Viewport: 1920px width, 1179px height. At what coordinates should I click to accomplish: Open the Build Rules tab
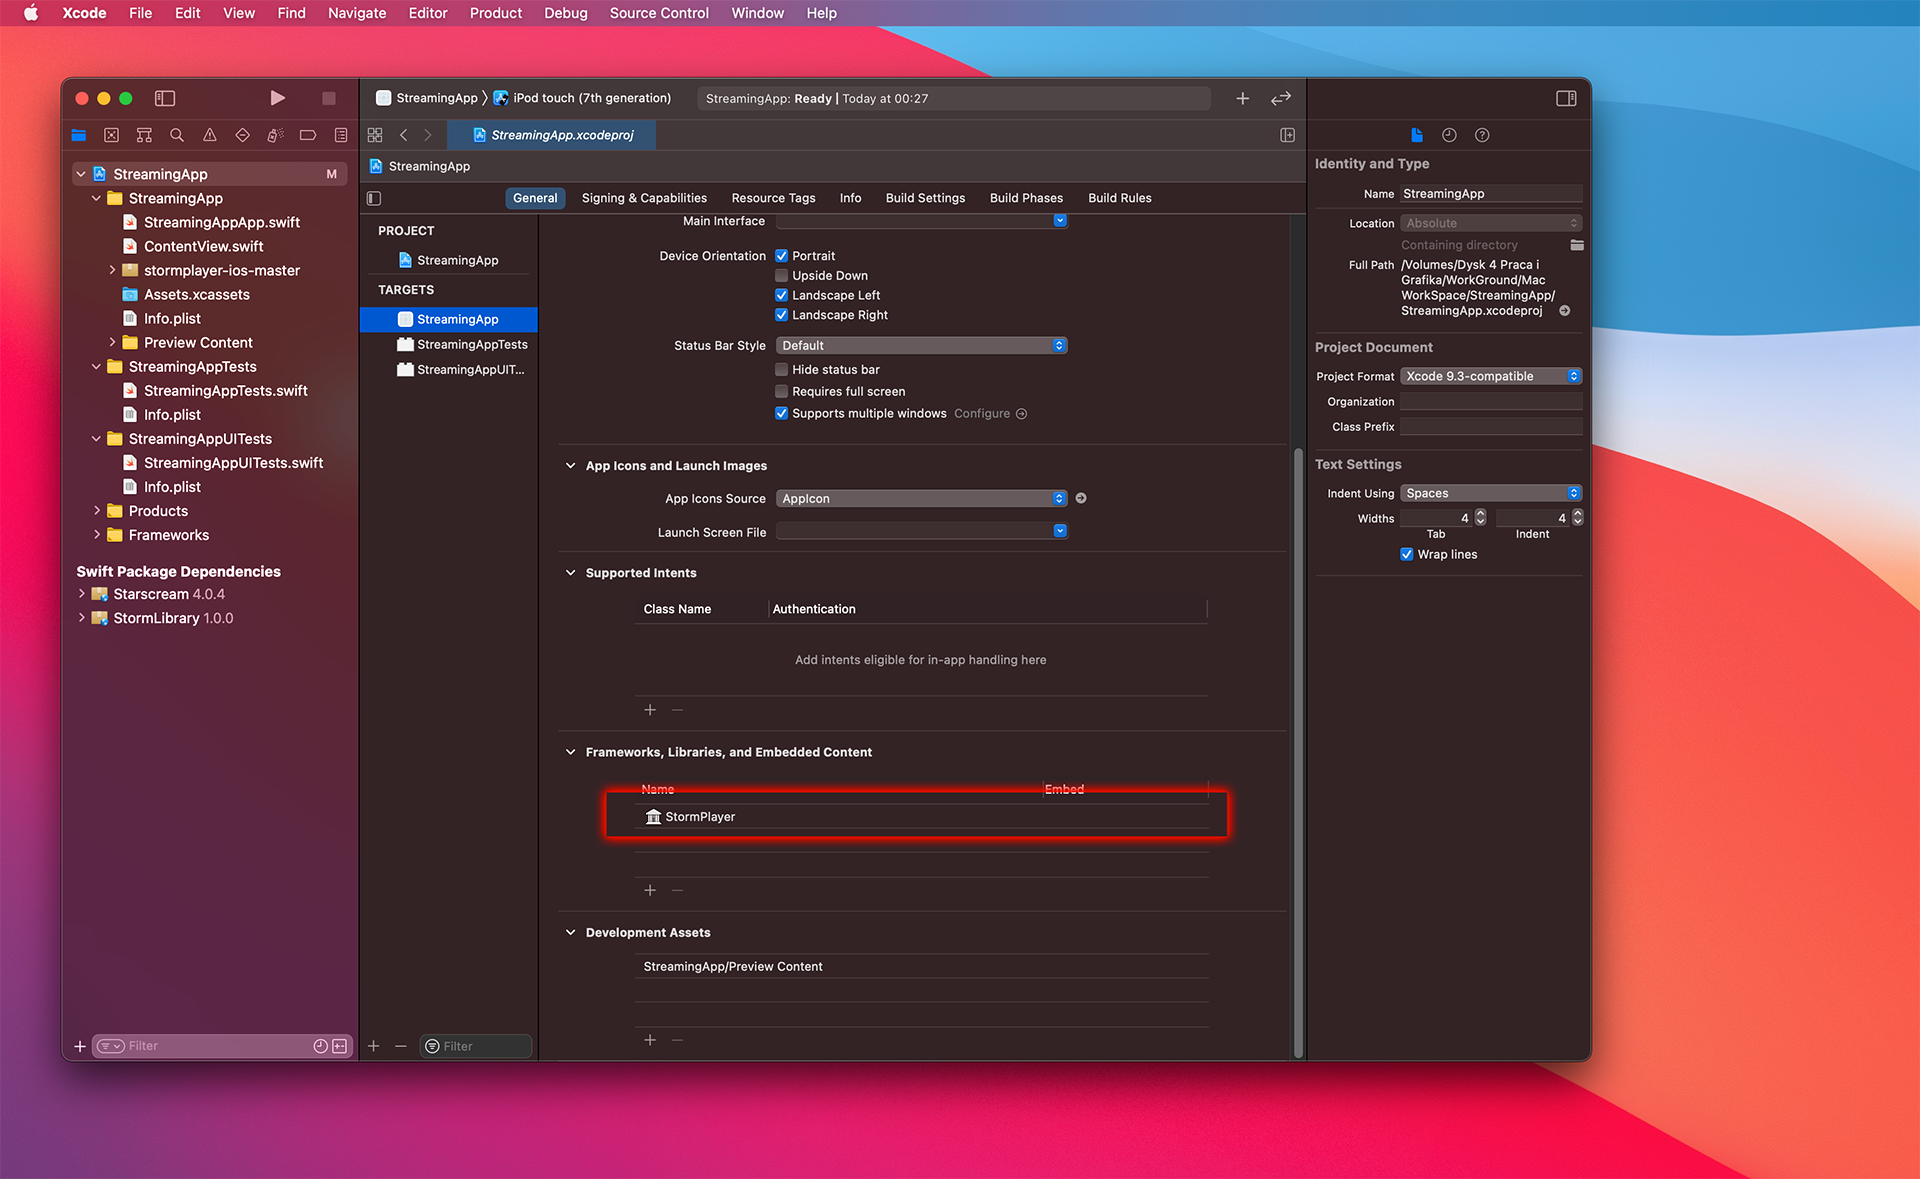click(1119, 198)
